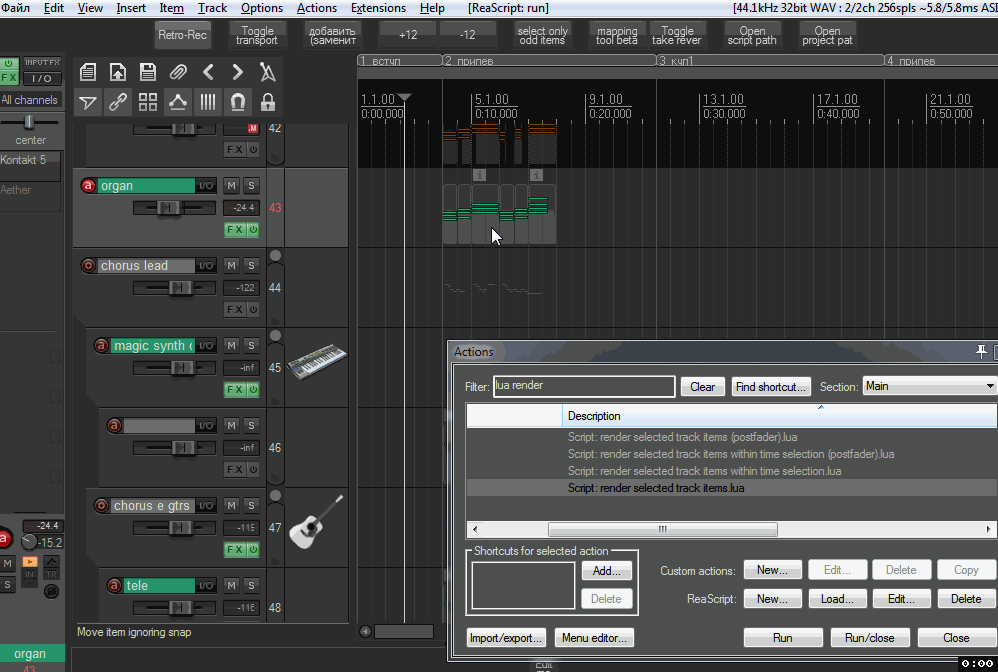The image size is (998, 672).
Task: Mute the organ track
Action: click(231, 186)
